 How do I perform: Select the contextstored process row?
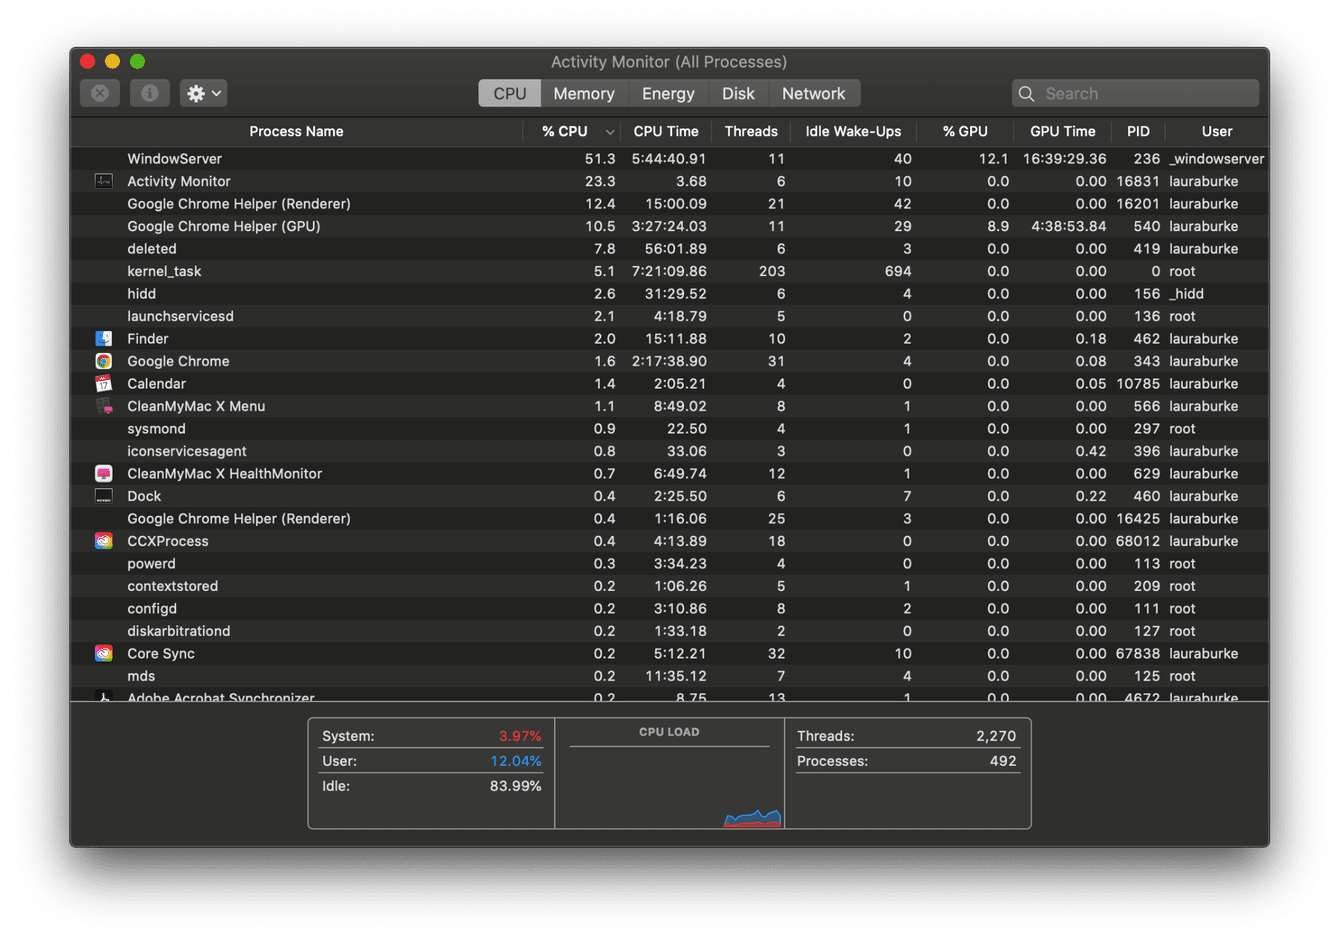[x=669, y=586]
